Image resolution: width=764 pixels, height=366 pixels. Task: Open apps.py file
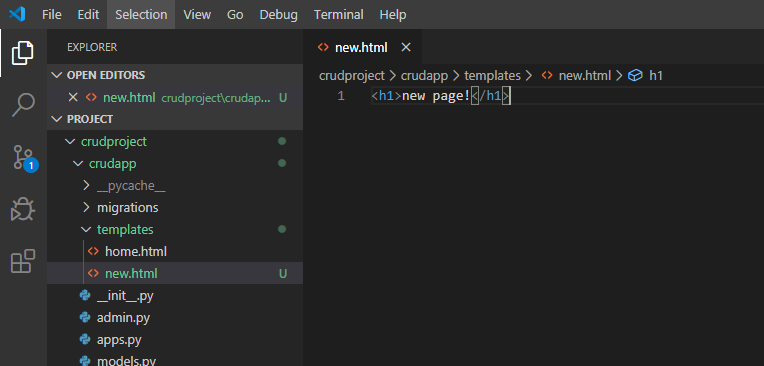coord(119,340)
